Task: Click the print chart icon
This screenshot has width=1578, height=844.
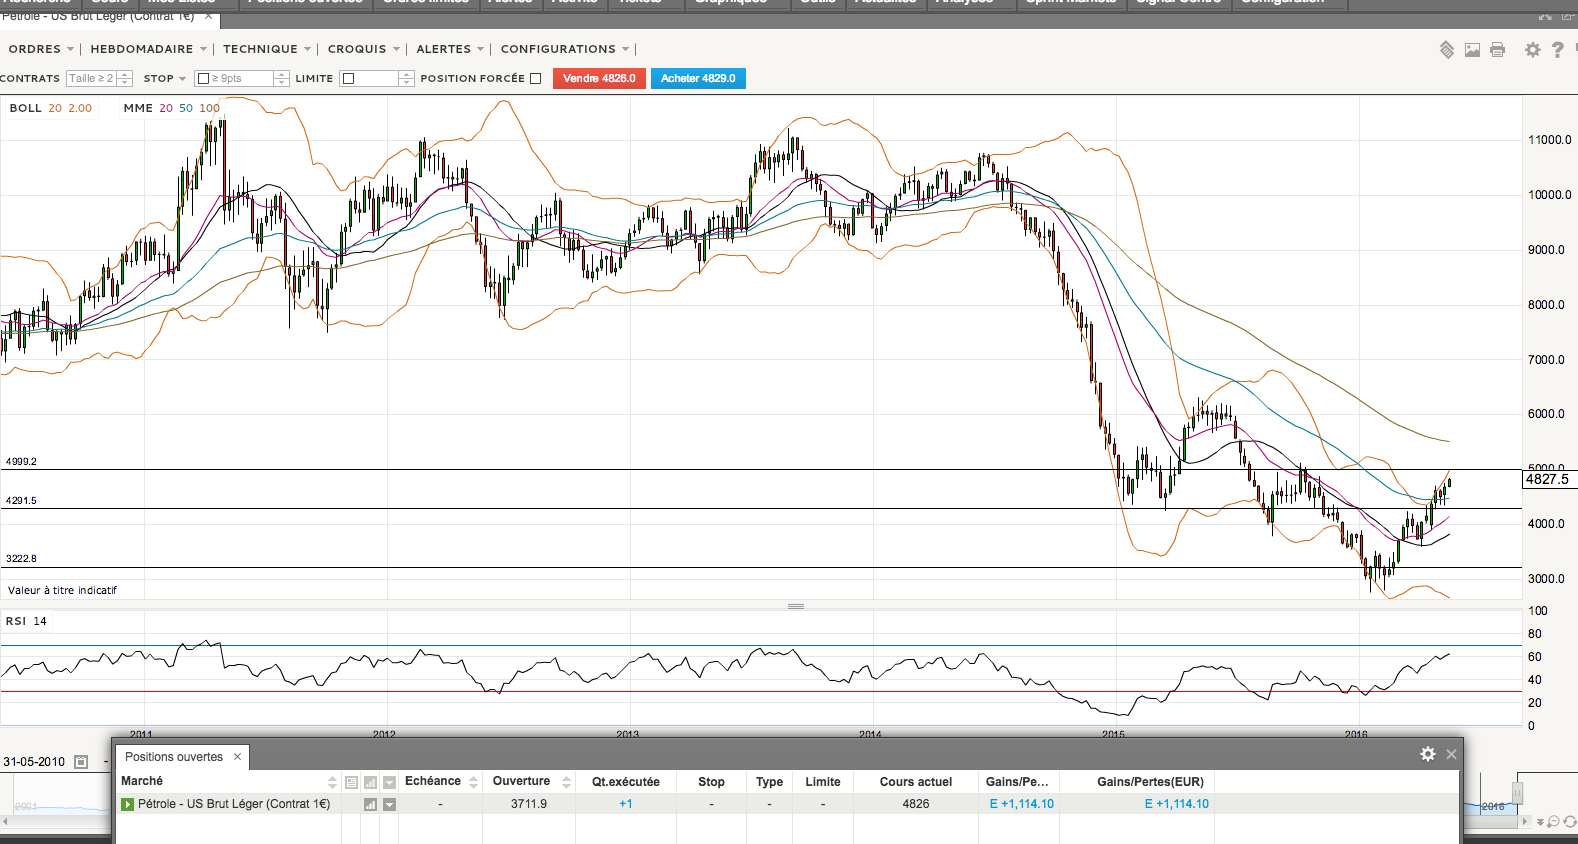Action: (1497, 50)
